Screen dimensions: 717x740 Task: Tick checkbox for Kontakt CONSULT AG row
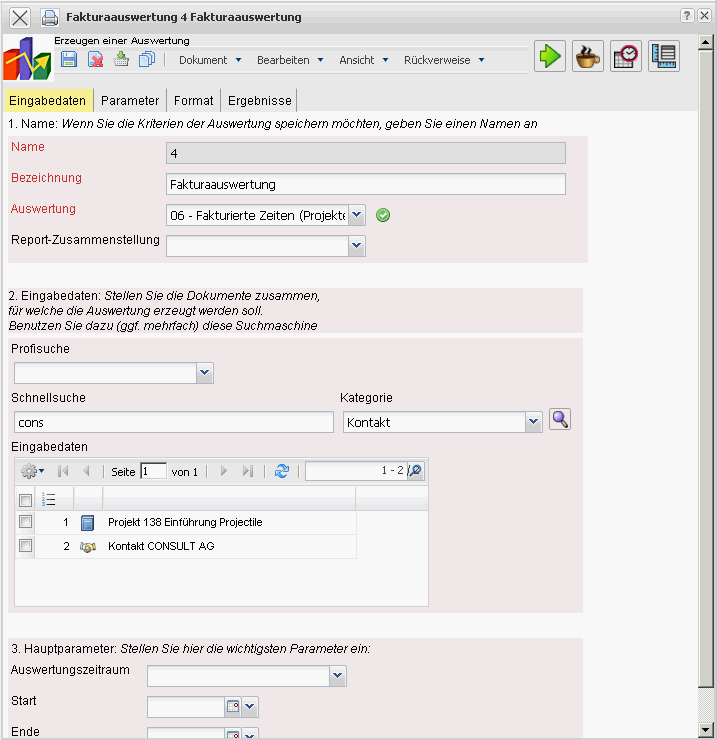point(26,546)
